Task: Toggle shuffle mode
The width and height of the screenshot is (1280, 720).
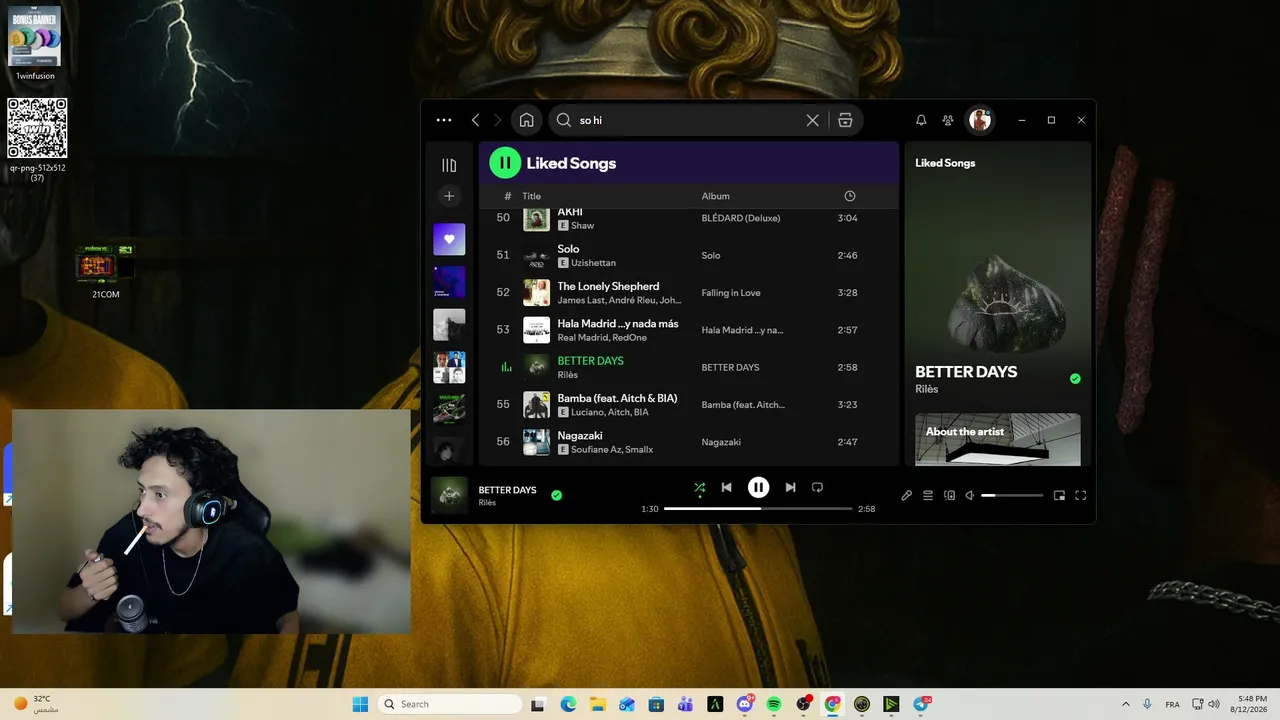Action: pos(700,488)
